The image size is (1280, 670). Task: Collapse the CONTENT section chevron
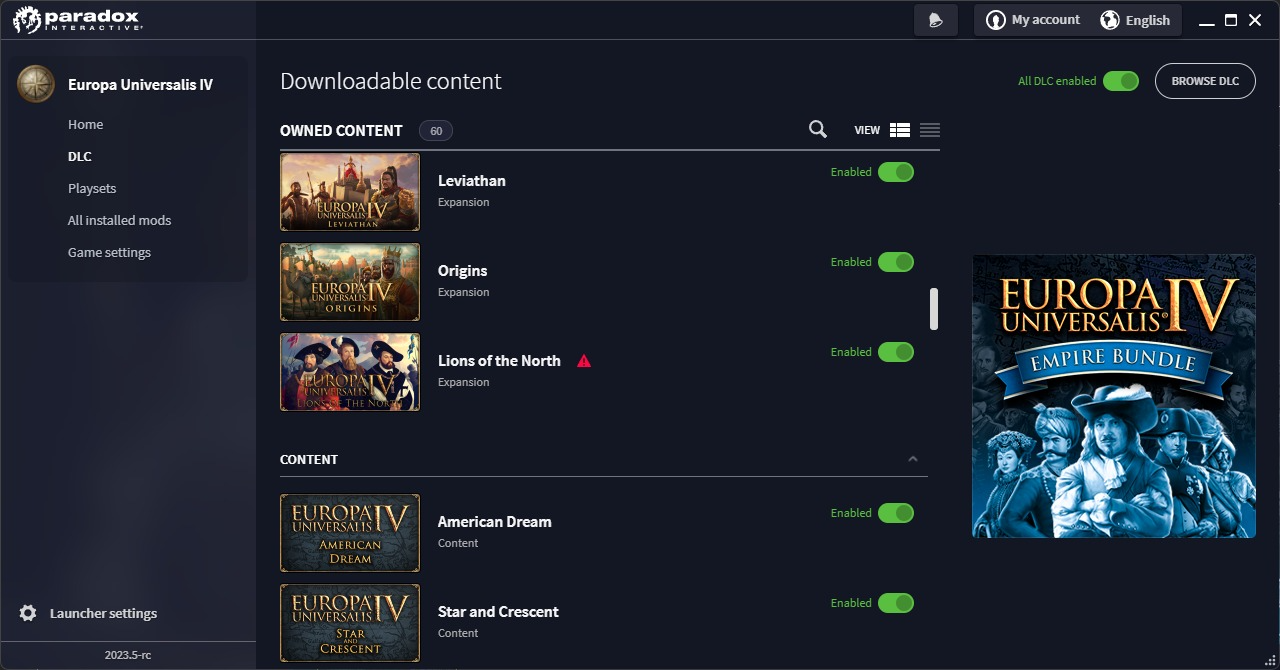click(912, 459)
